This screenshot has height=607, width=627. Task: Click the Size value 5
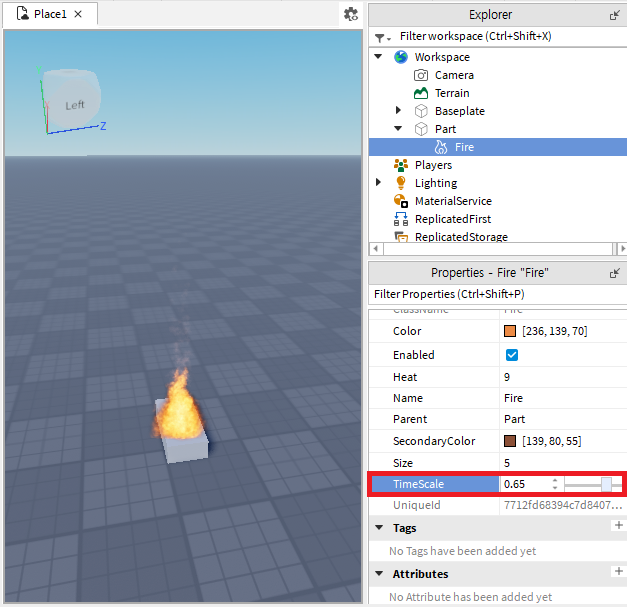(x=507, y=463)
